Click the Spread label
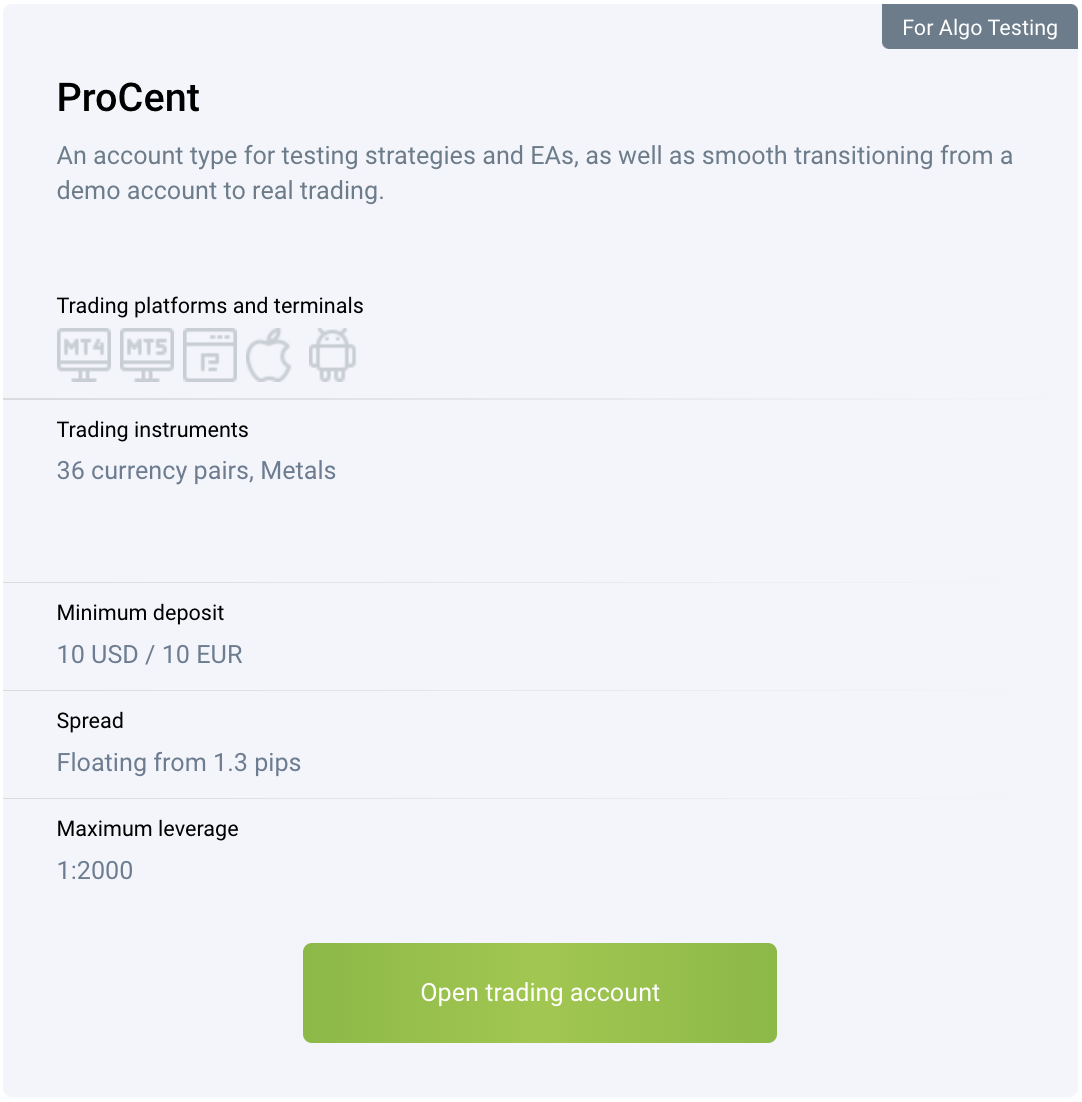The image size is (1082, 1102). pyautogui.click(x=90, y=721)
